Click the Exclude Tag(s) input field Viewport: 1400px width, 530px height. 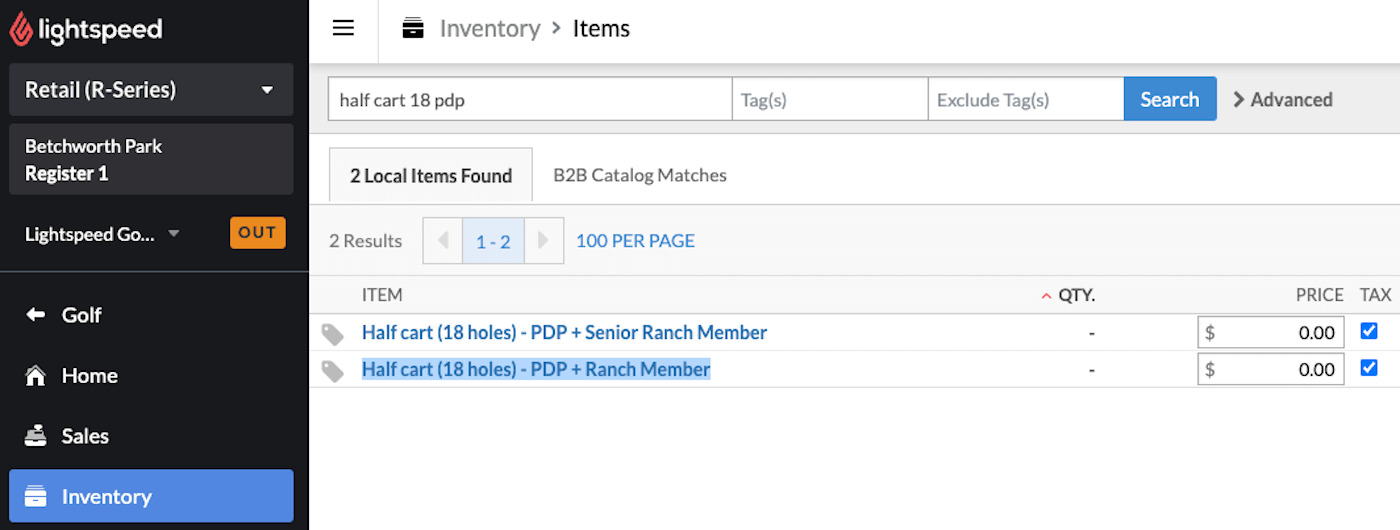1026,99
